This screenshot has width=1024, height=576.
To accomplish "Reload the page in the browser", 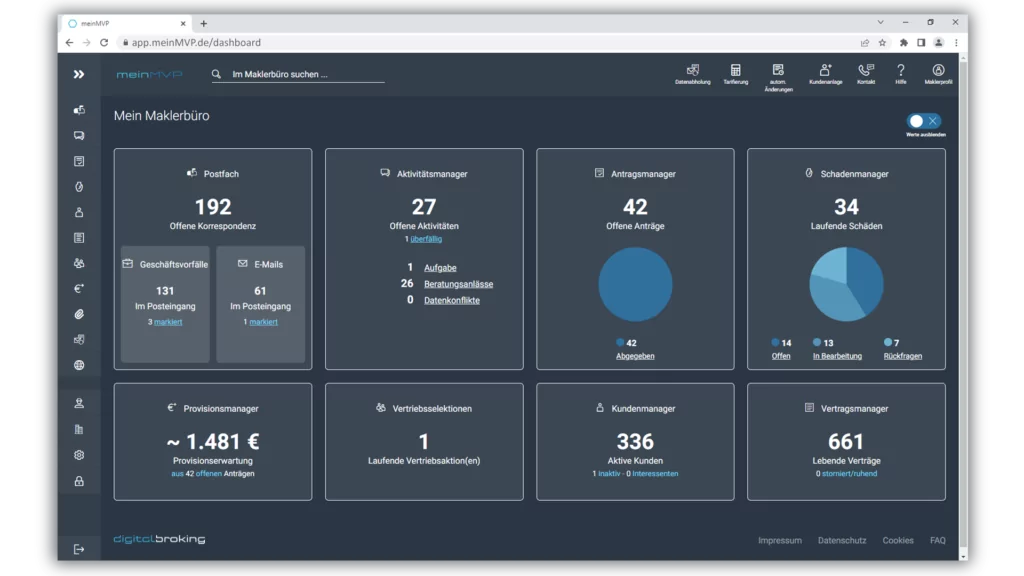I will click(104, 42).
